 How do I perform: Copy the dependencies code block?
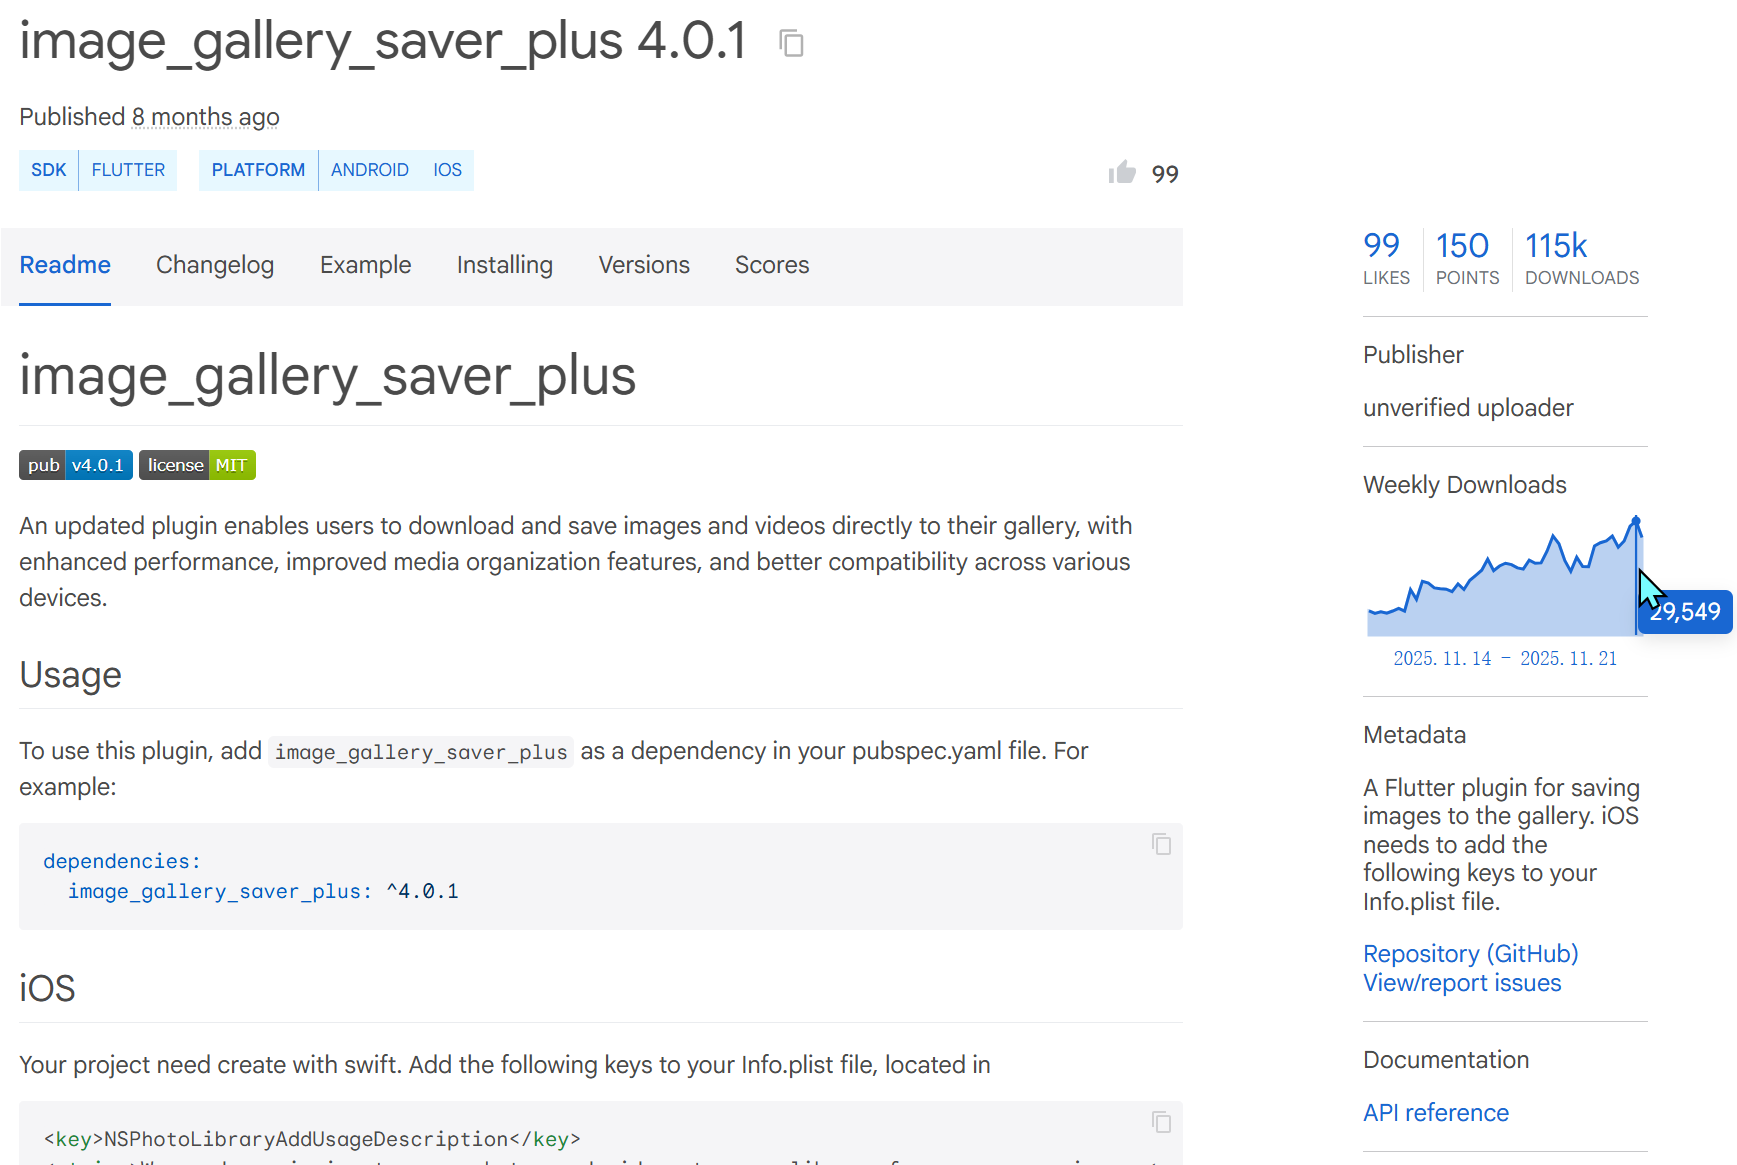tap(1160, 845)
